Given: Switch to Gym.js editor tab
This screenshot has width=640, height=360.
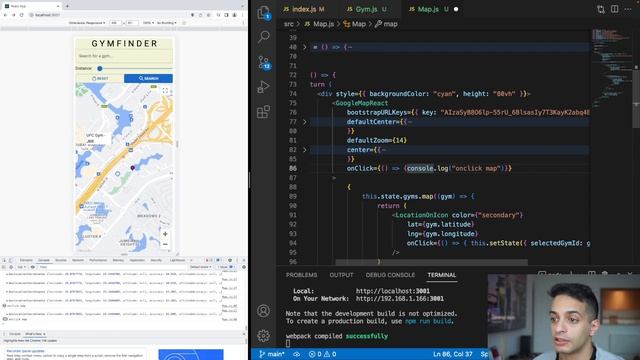Looking at the screenshot, I should click(366, 9).
